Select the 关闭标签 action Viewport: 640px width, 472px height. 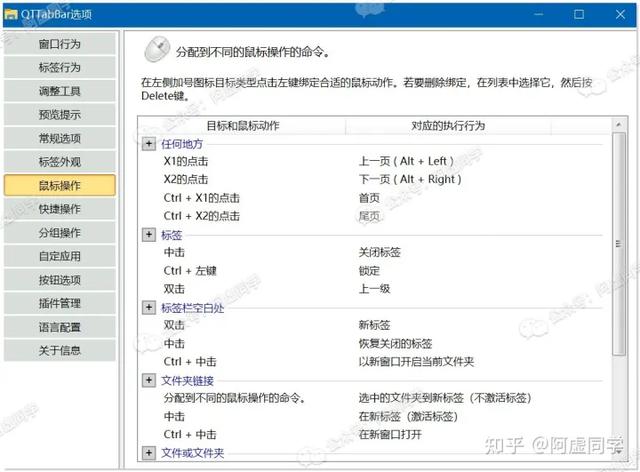[x=379, y=252]
